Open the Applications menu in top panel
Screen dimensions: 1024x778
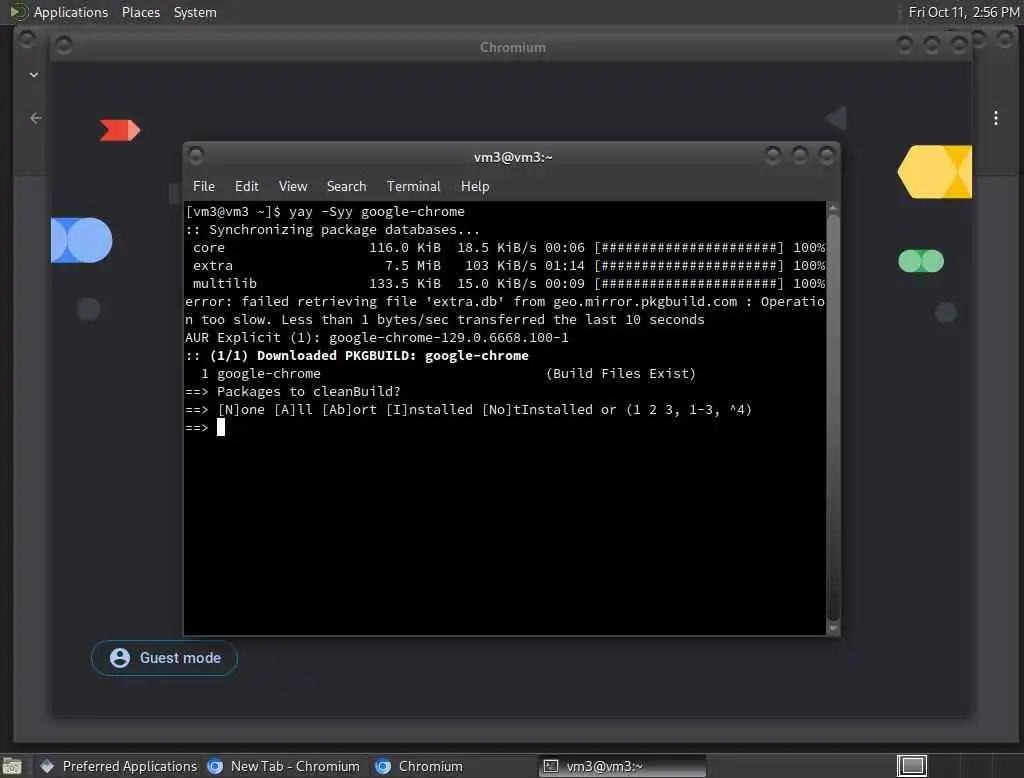click(x=71, y=12)
